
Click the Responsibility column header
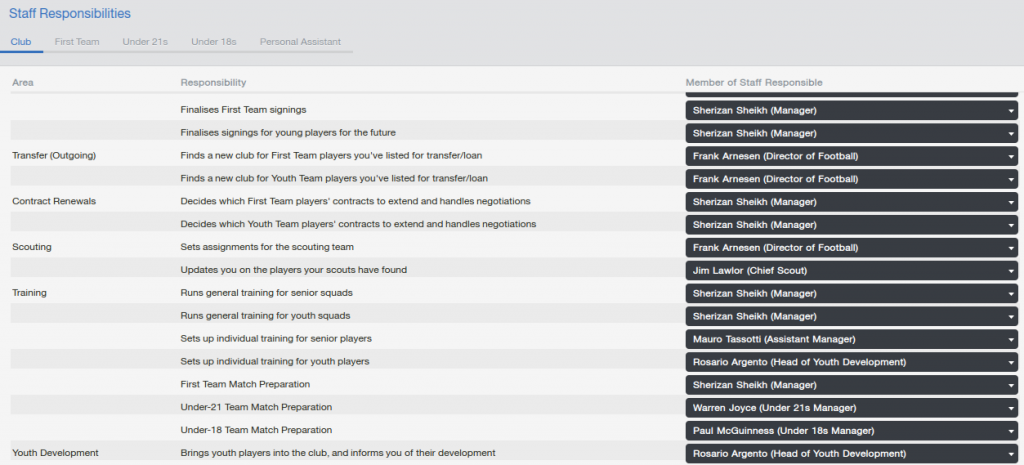click(x=213, y=82)
